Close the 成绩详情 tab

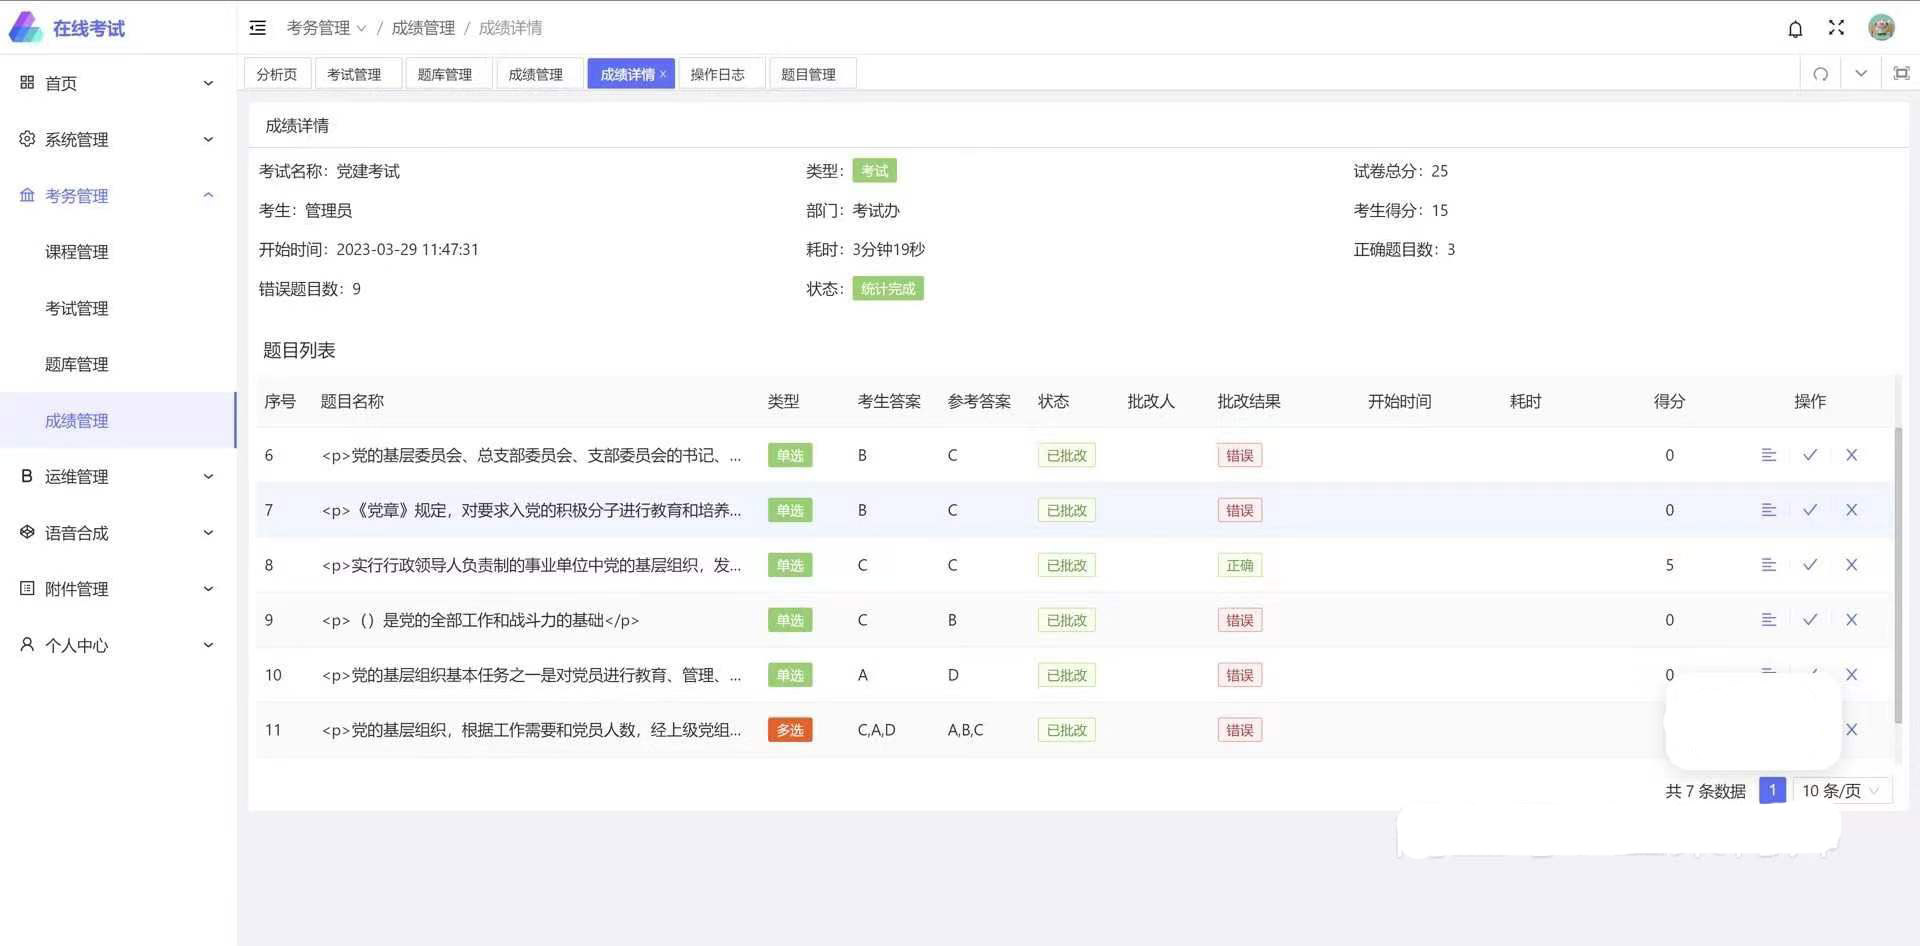pyautogui.click(x=663, y=74)
